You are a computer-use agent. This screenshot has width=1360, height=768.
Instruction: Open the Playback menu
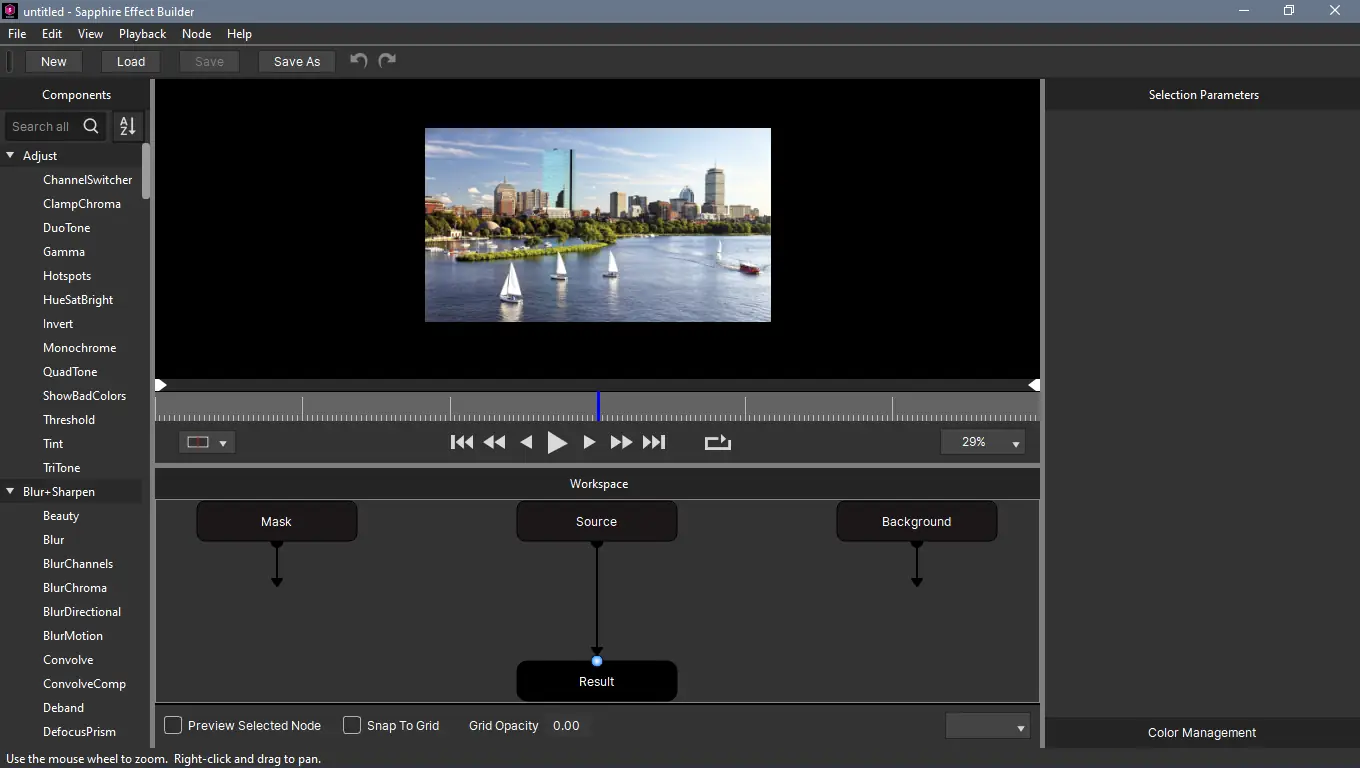click(x=142, y=33)
